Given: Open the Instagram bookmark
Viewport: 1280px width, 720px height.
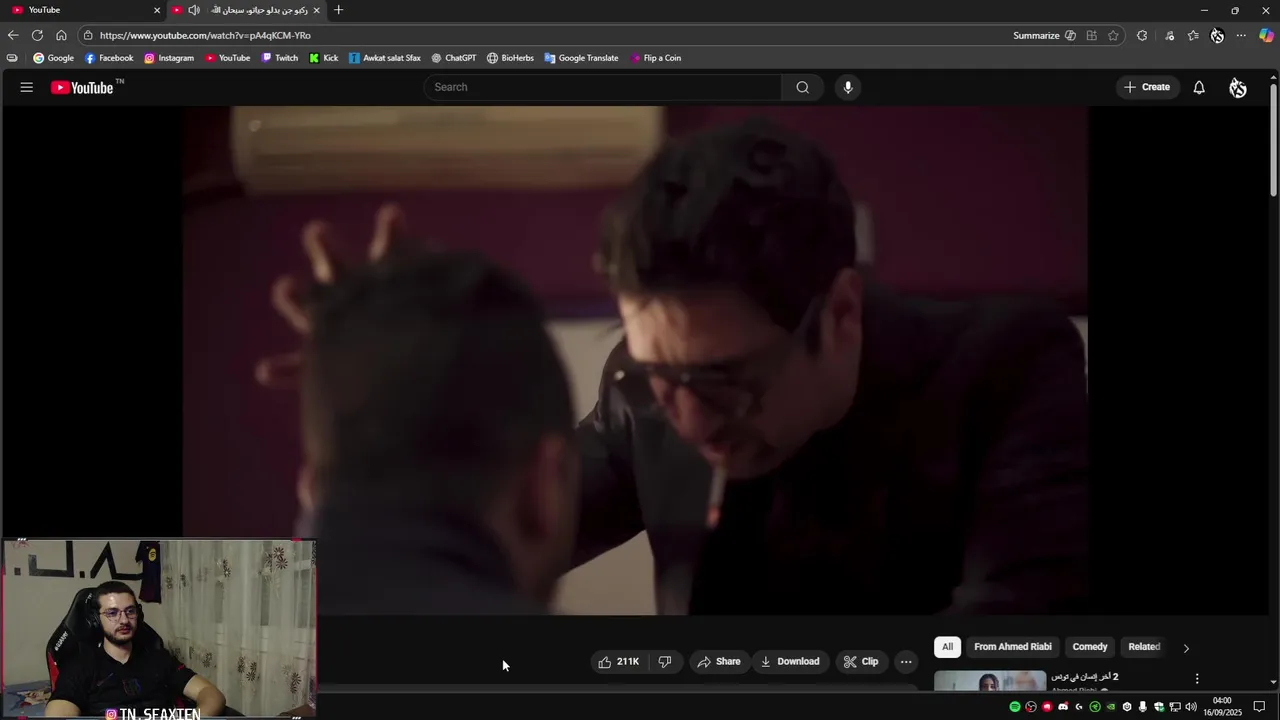Looking at the screenshot, I should pyautogui.click(x=169, y=58).
